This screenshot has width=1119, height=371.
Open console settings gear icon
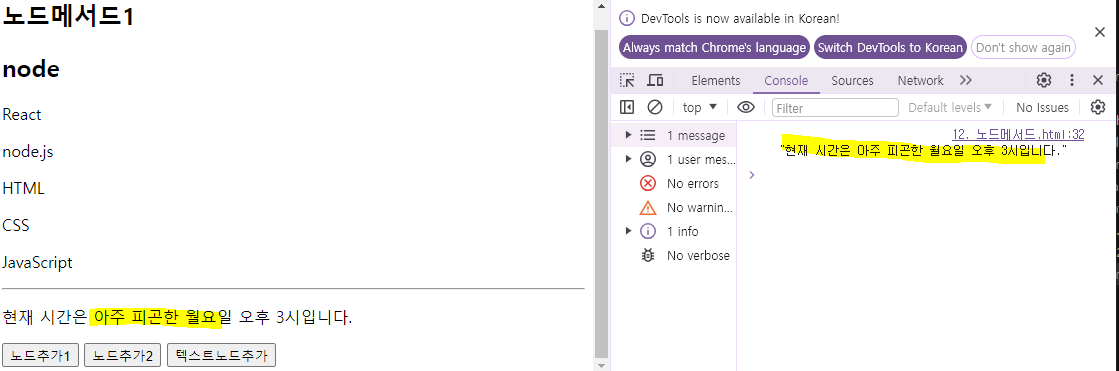click(1098, 107)
